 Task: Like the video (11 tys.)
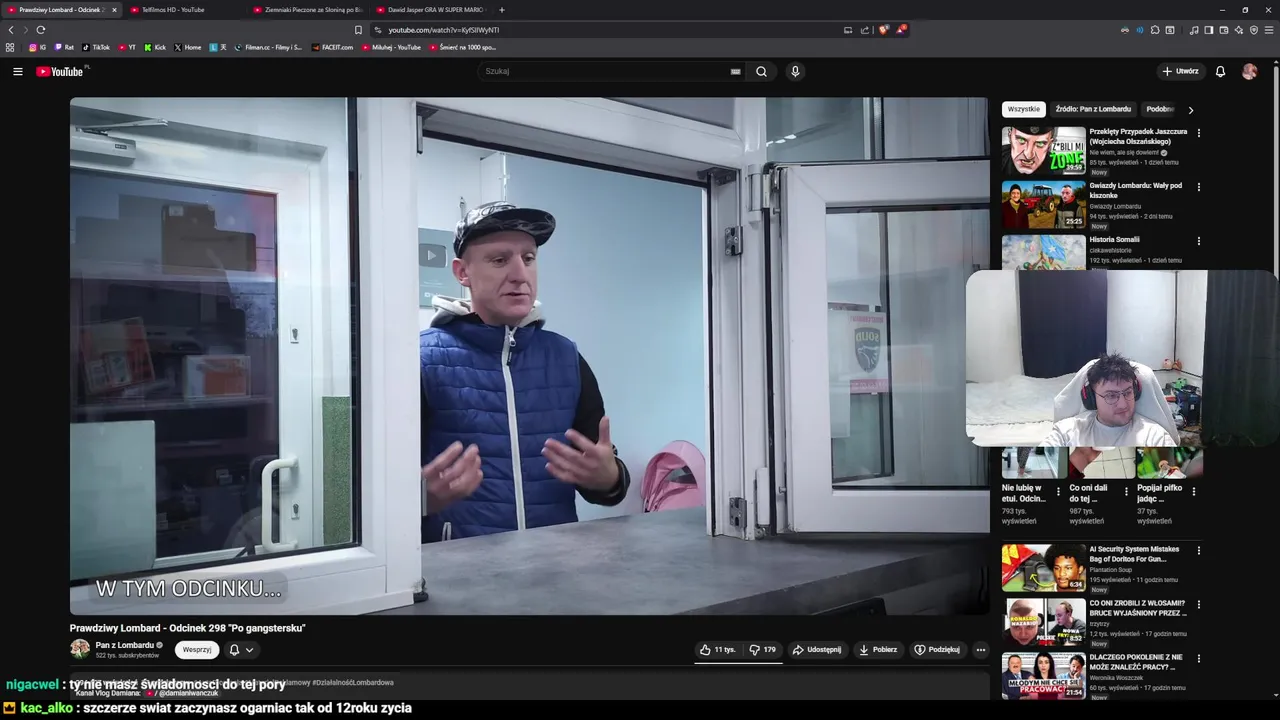(x=718, y=650)
